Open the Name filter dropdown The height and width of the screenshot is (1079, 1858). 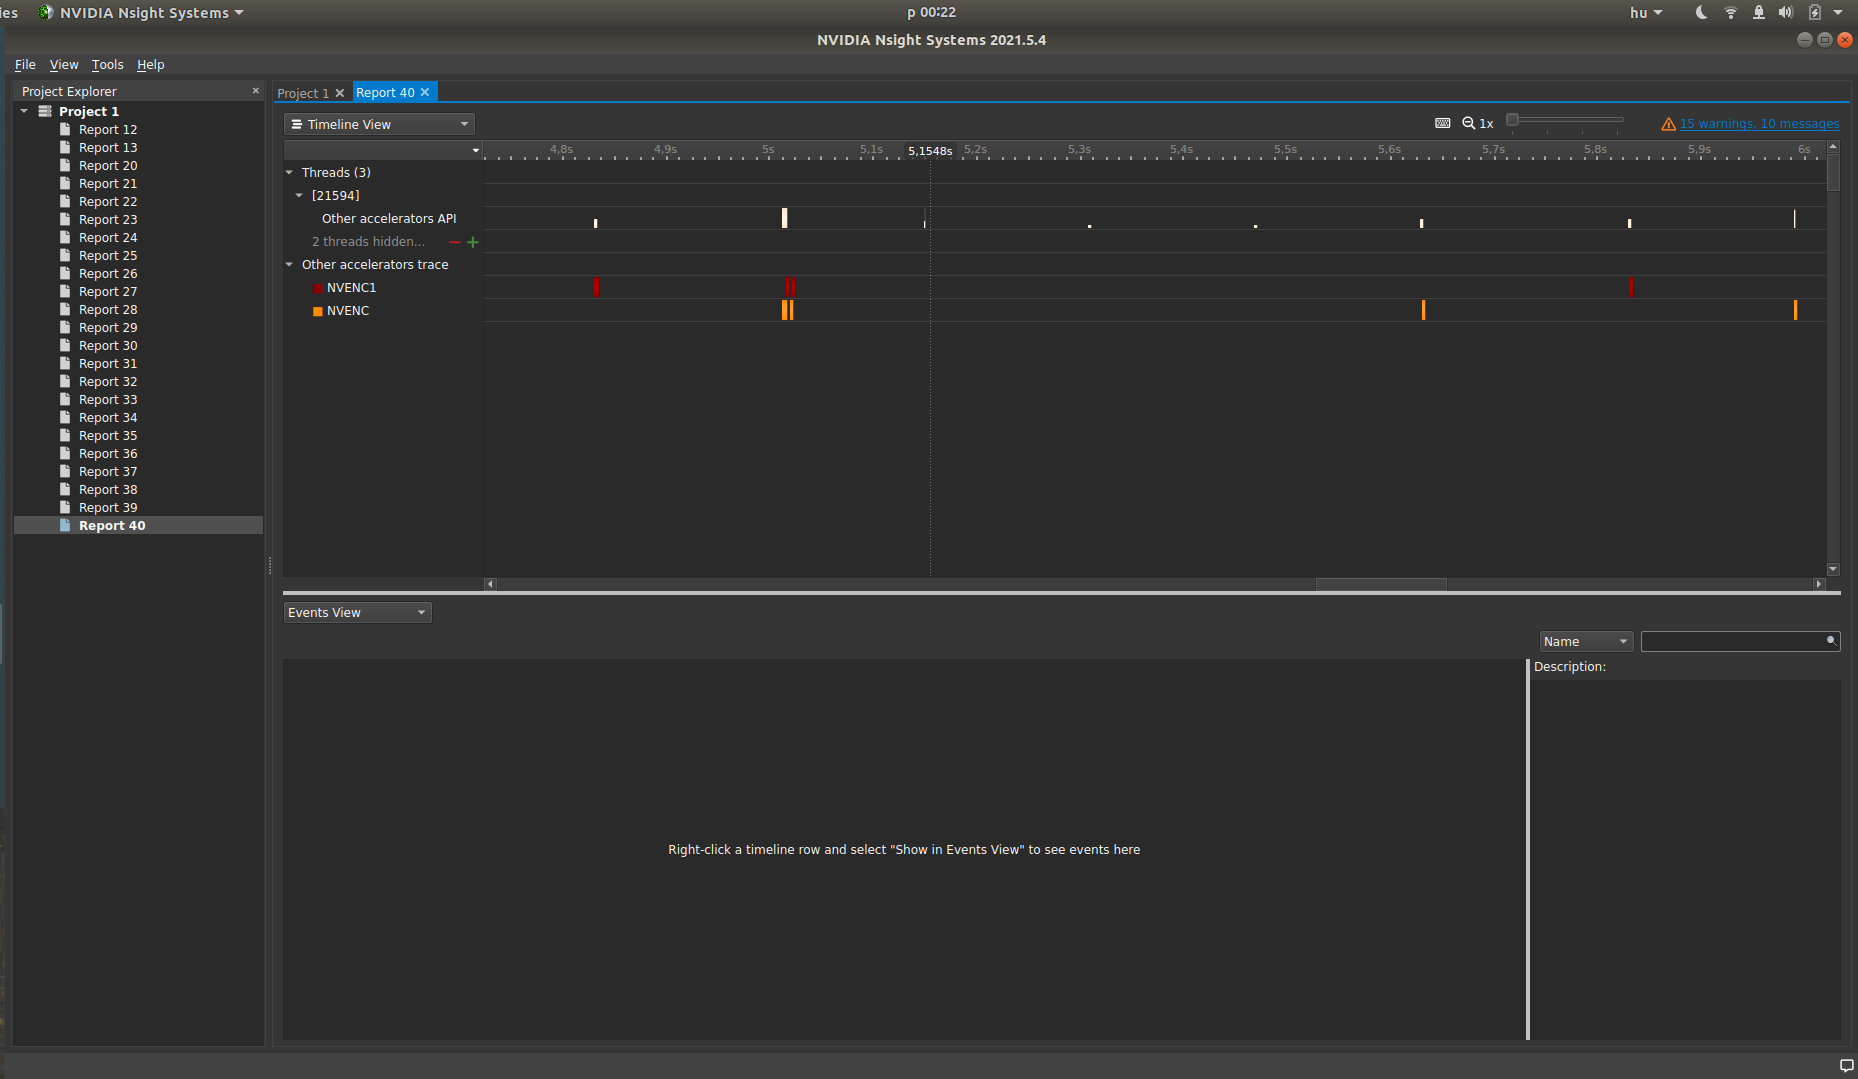(1586, 641)
